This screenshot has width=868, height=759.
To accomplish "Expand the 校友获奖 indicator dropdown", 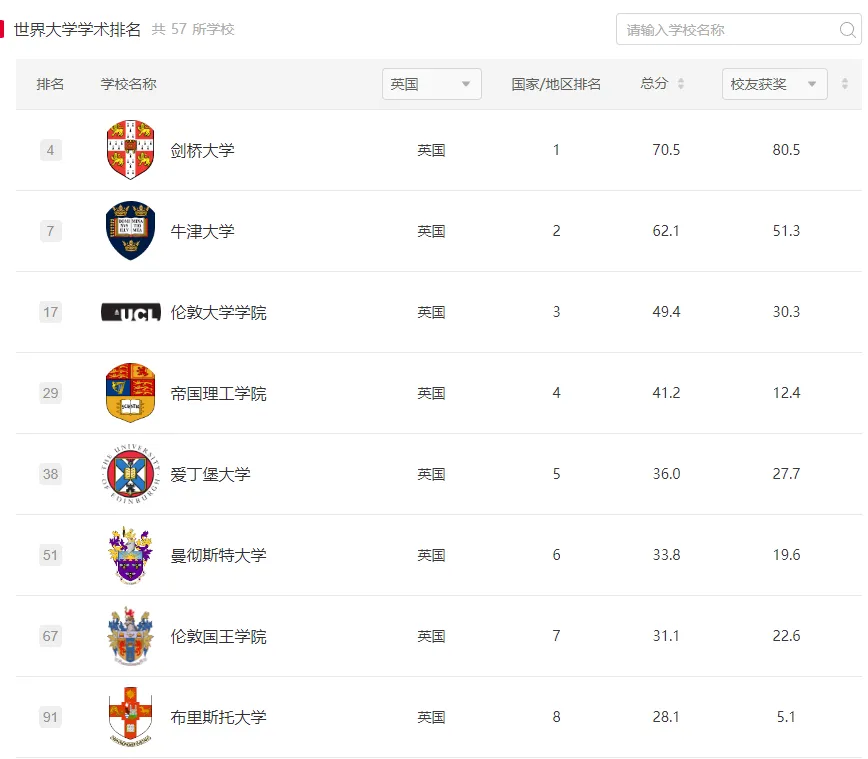I will click(774, 84).
